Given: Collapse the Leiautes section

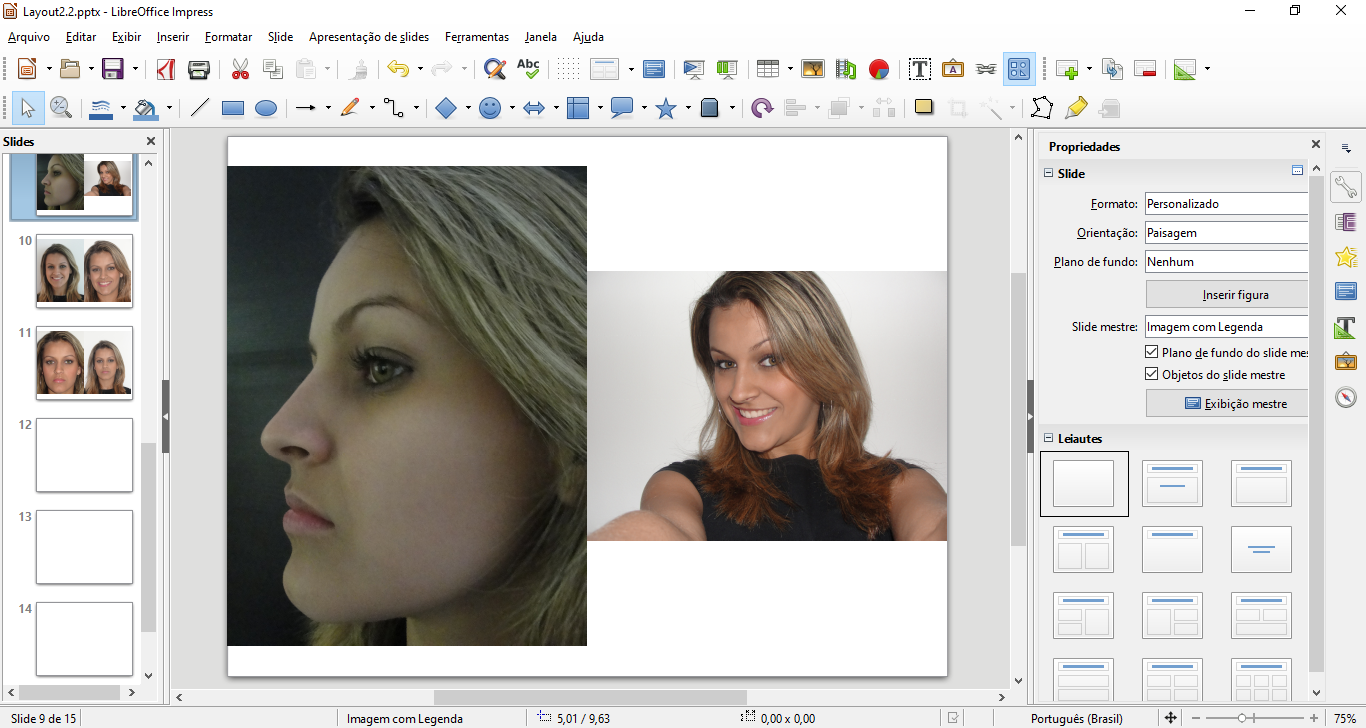Looking at the screenshot, I should (1049, 438).
